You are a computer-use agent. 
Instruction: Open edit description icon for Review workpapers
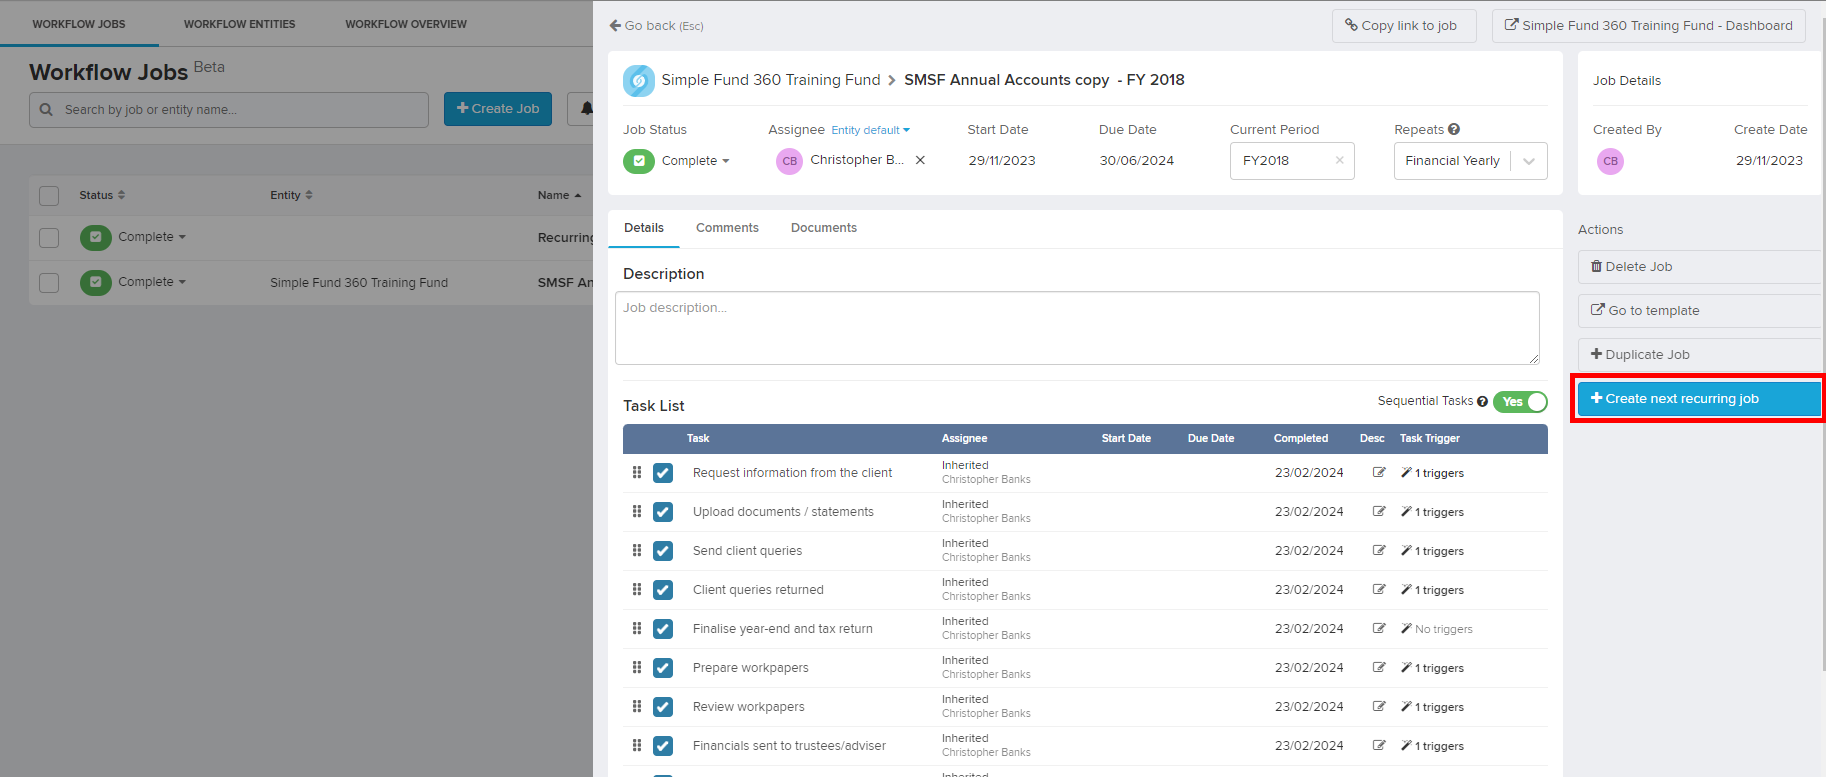pos(1379,706)
